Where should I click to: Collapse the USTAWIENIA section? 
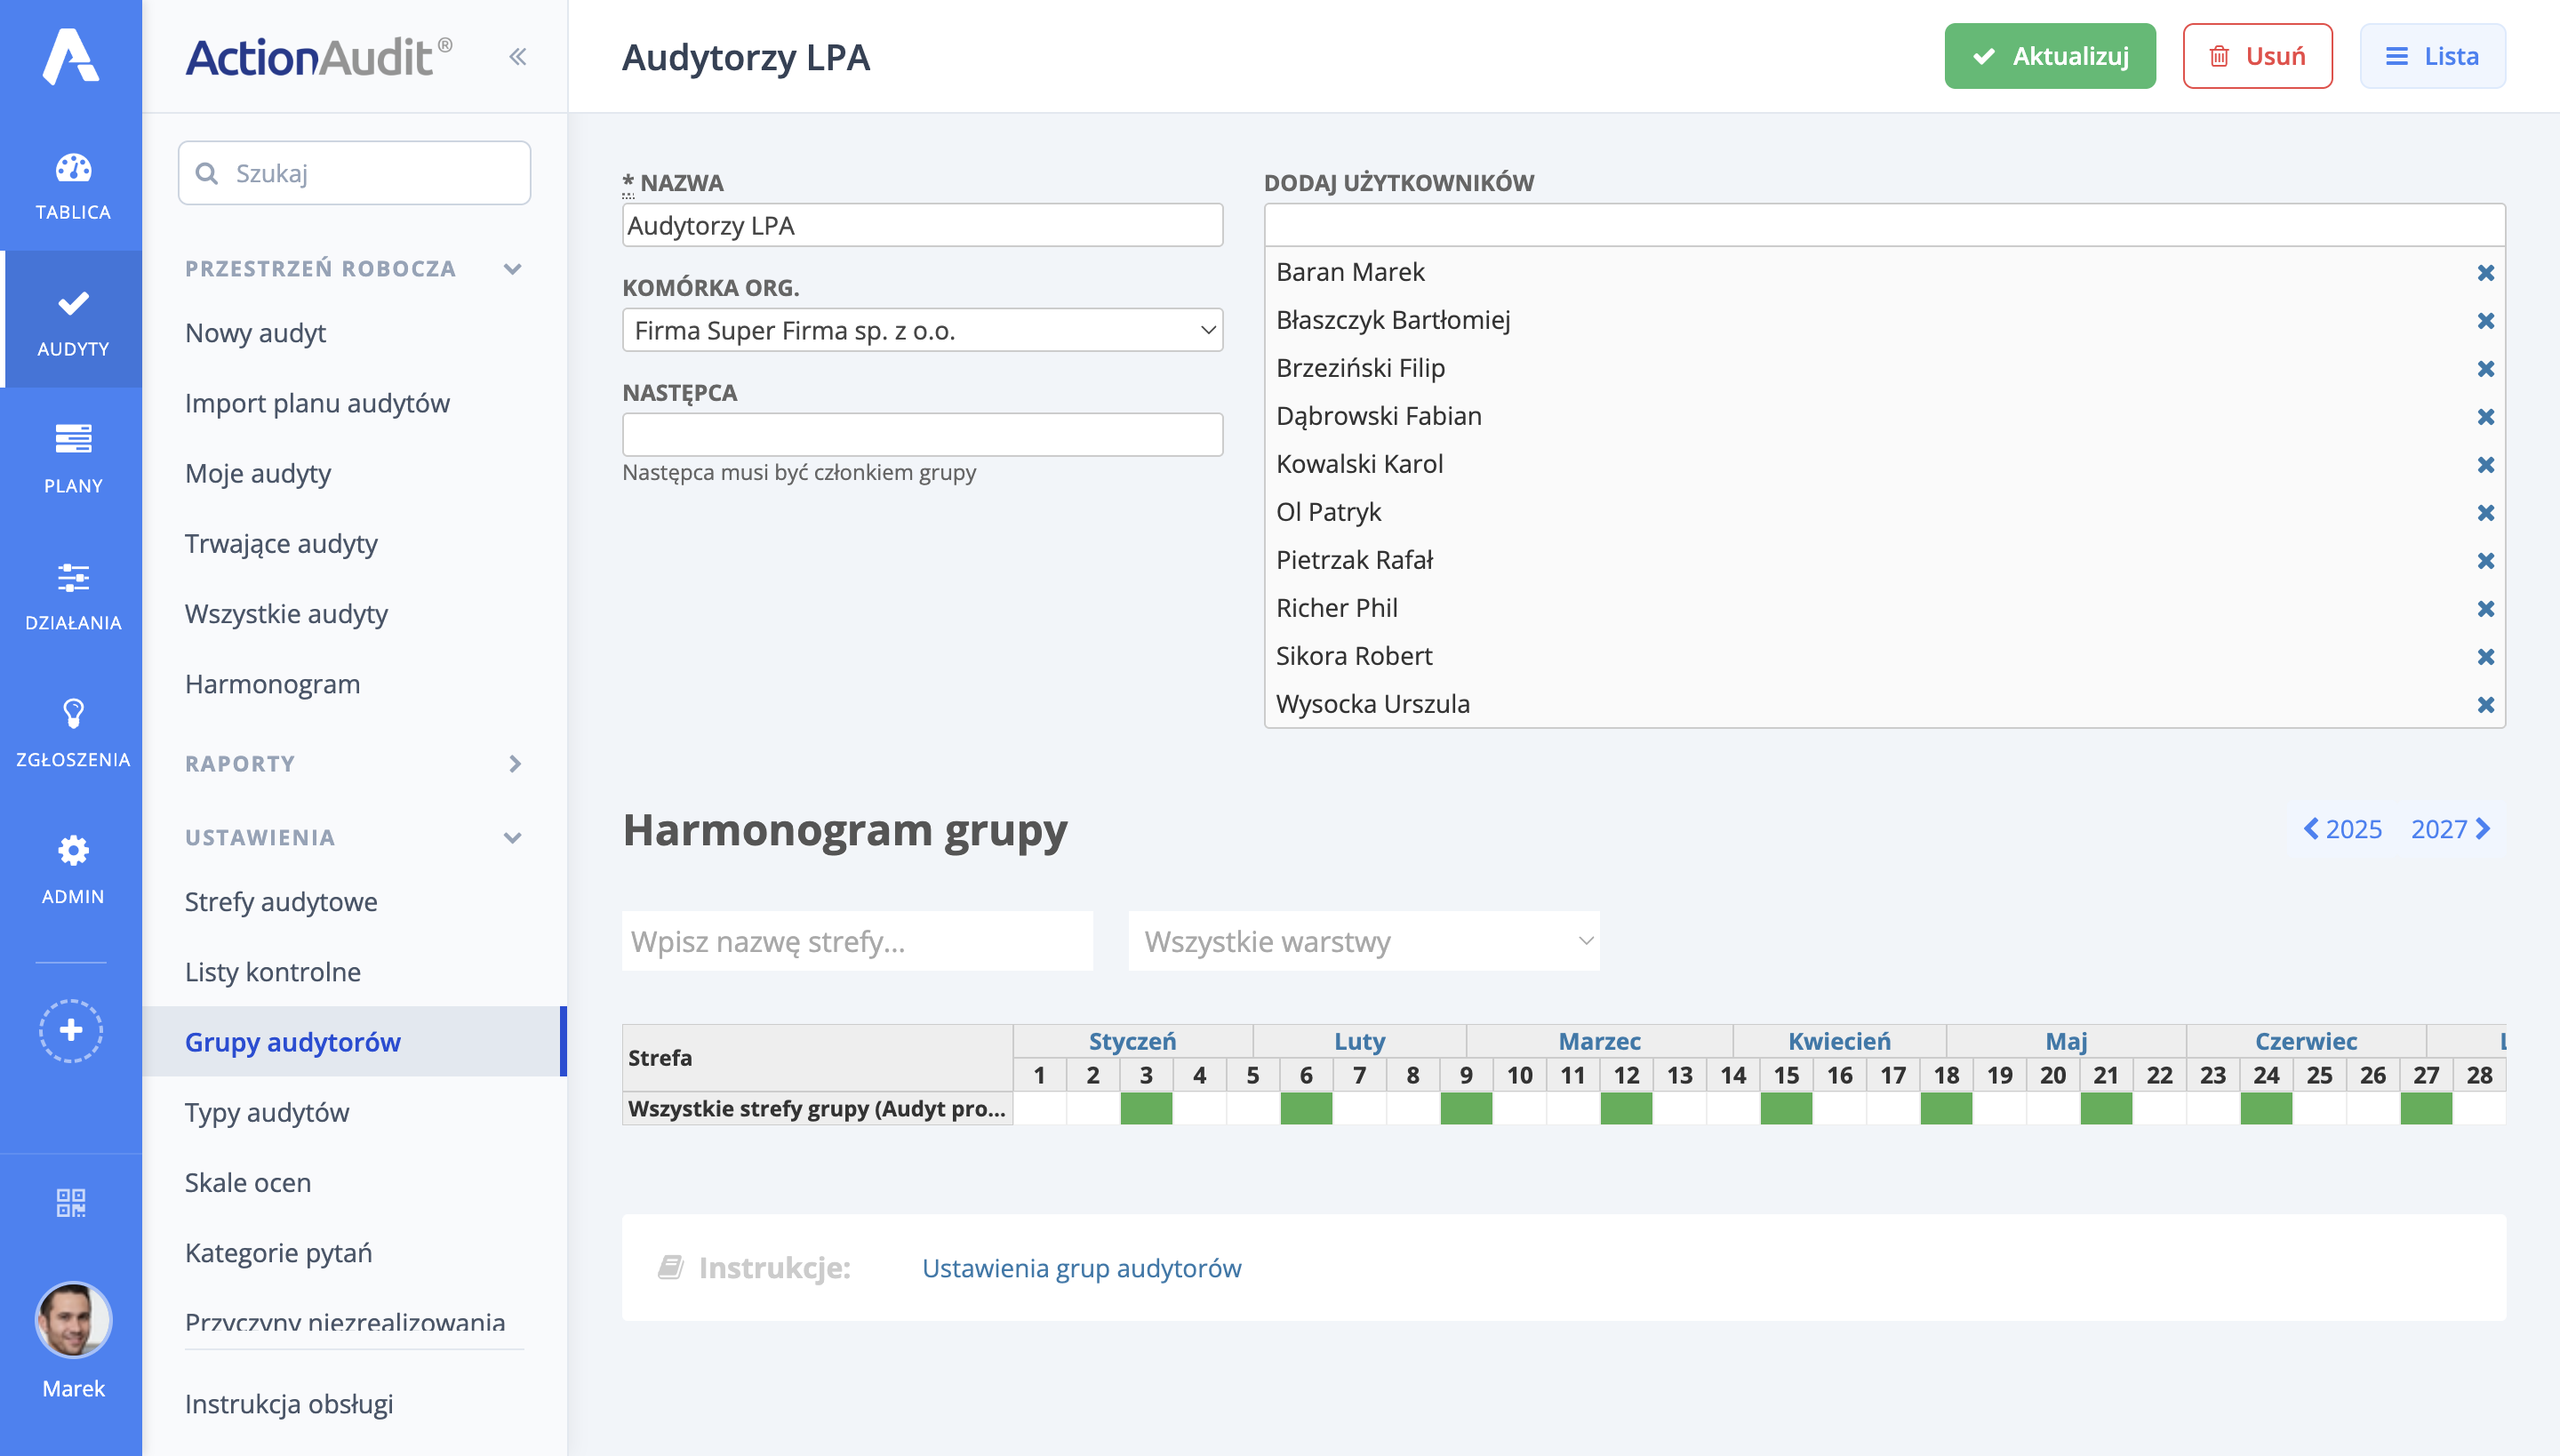[x=513, y=837]
